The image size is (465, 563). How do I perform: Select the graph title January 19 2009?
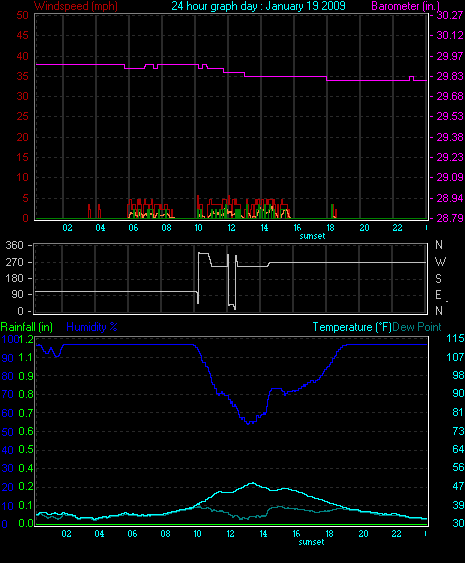click(258, 6)
